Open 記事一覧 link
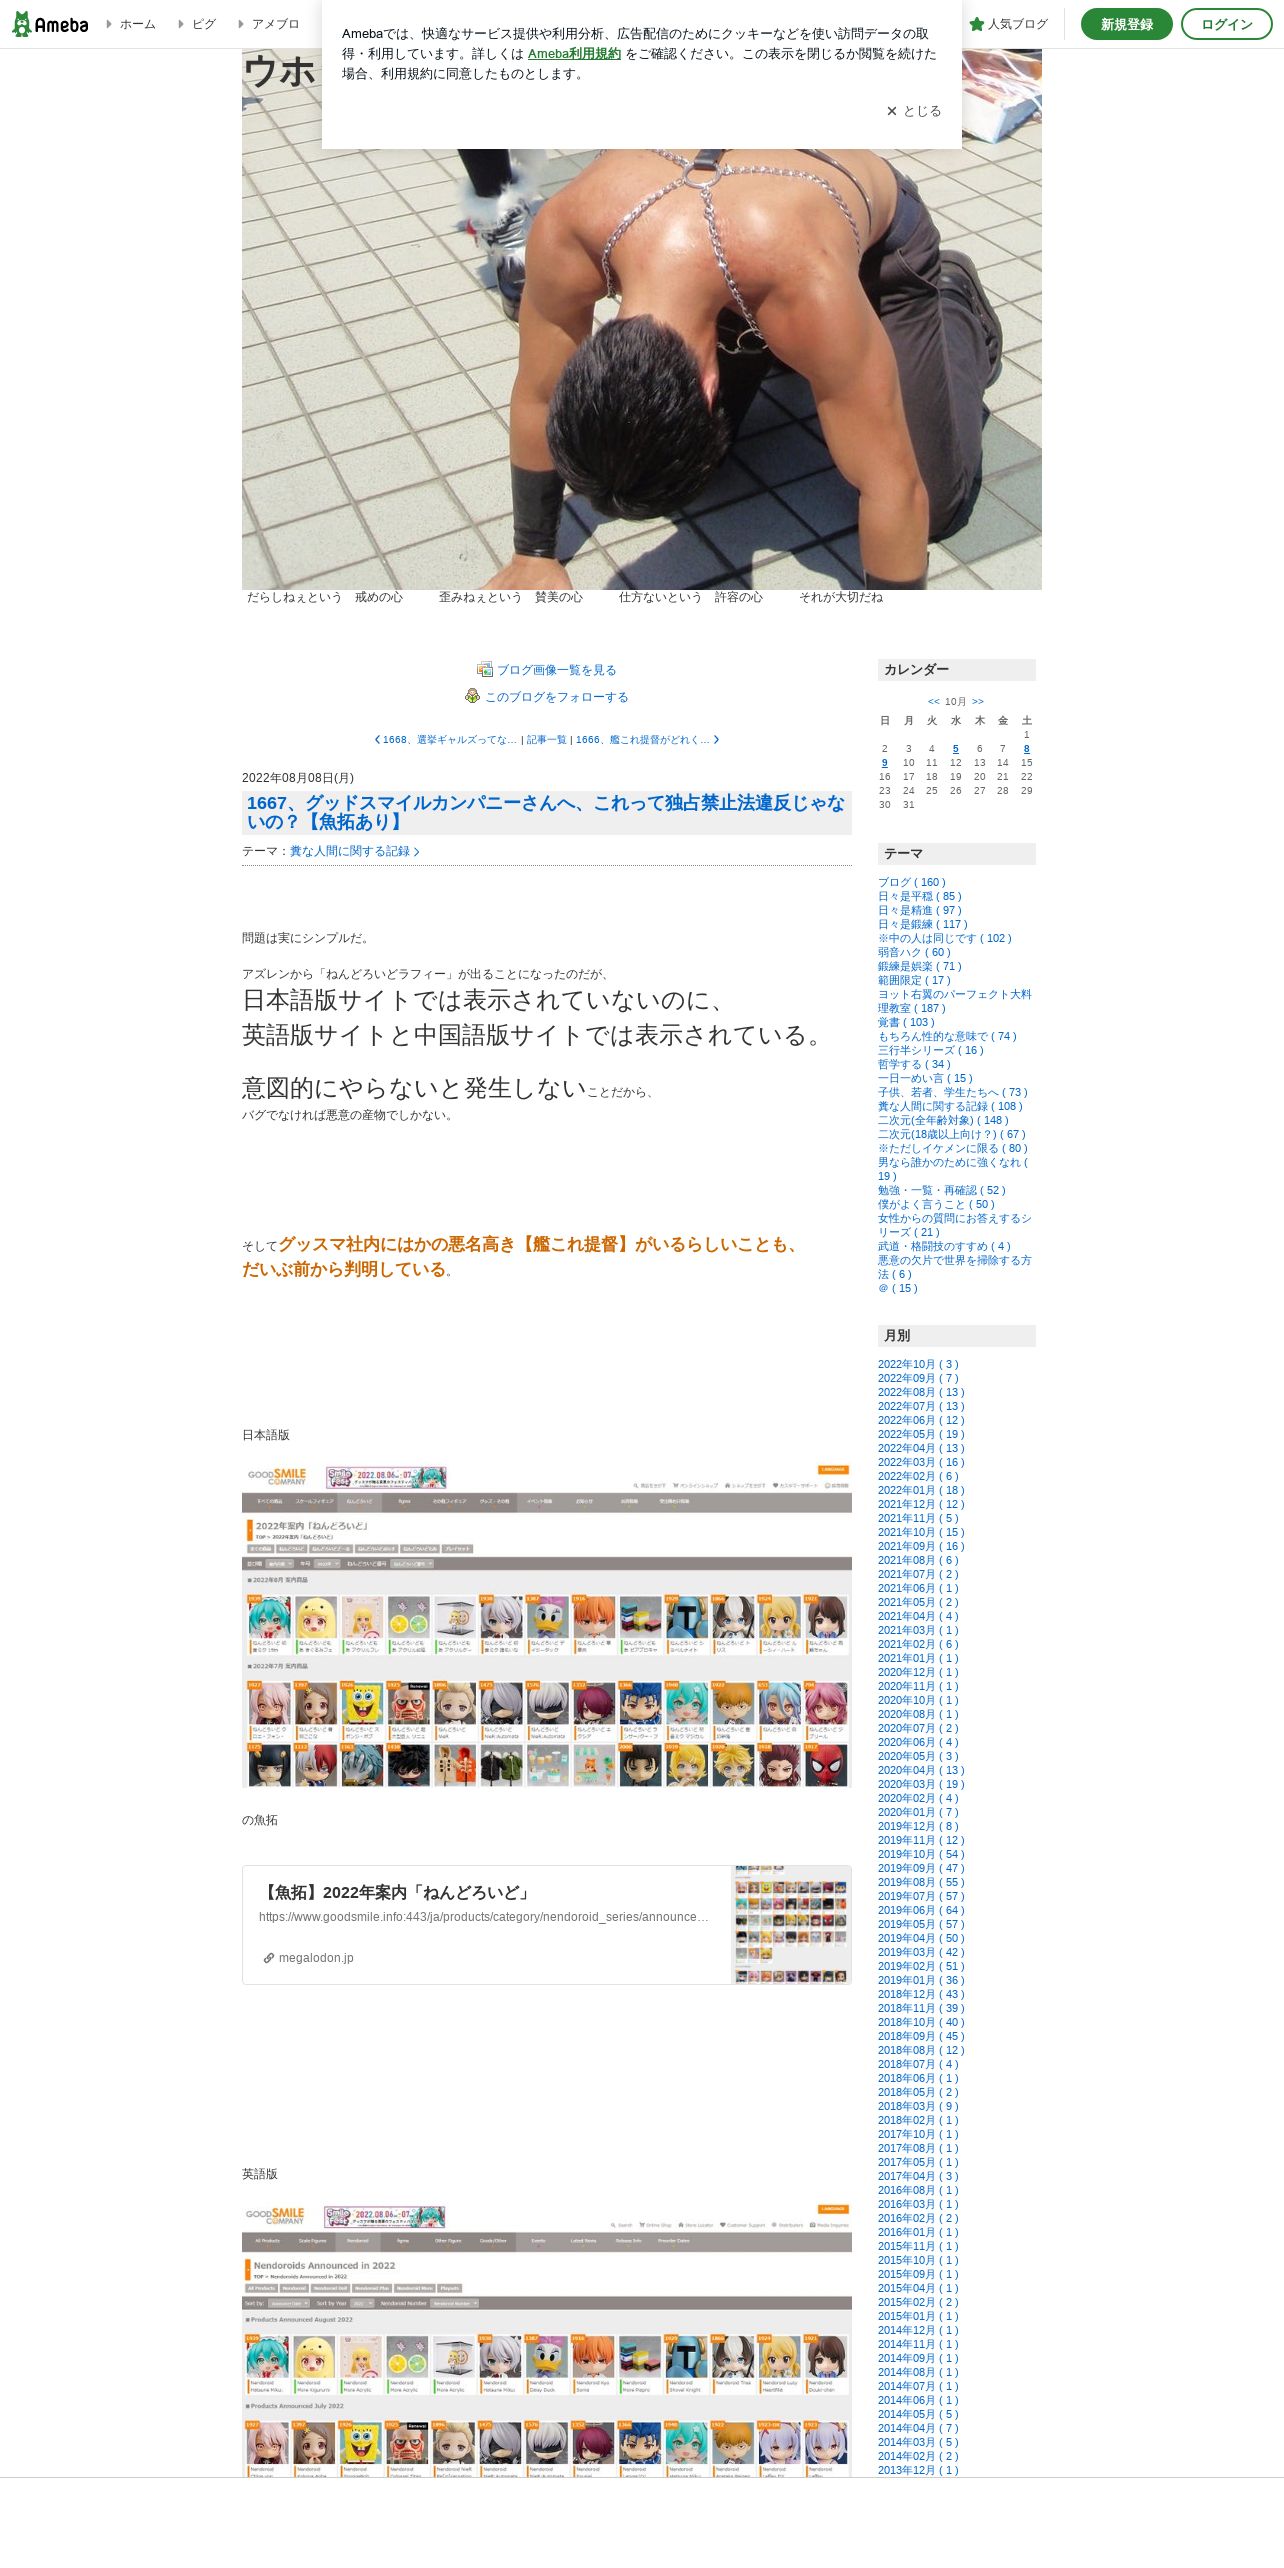The image size is (1284, 2568). [547, 740]
